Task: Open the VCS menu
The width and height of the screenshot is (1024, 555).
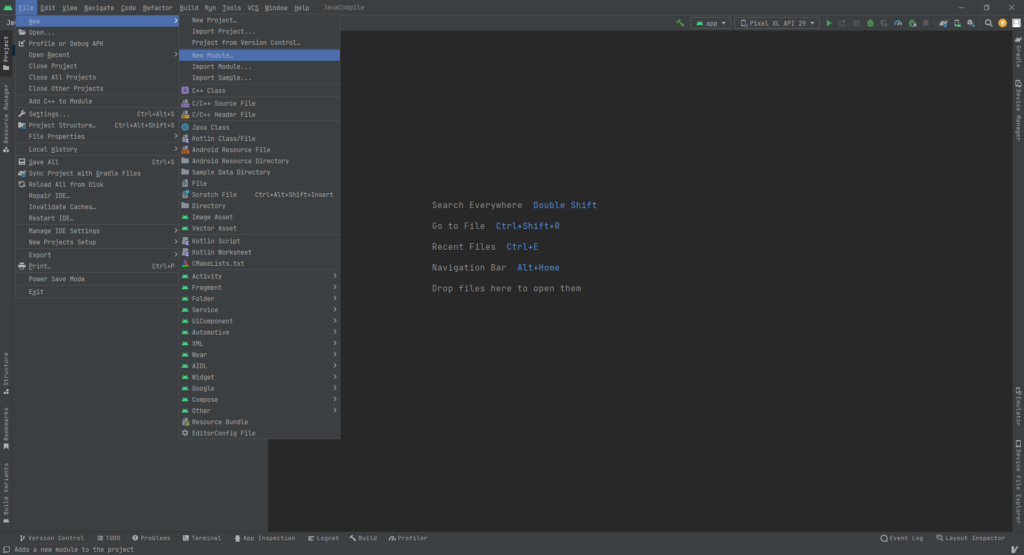Action: (253, 8)
